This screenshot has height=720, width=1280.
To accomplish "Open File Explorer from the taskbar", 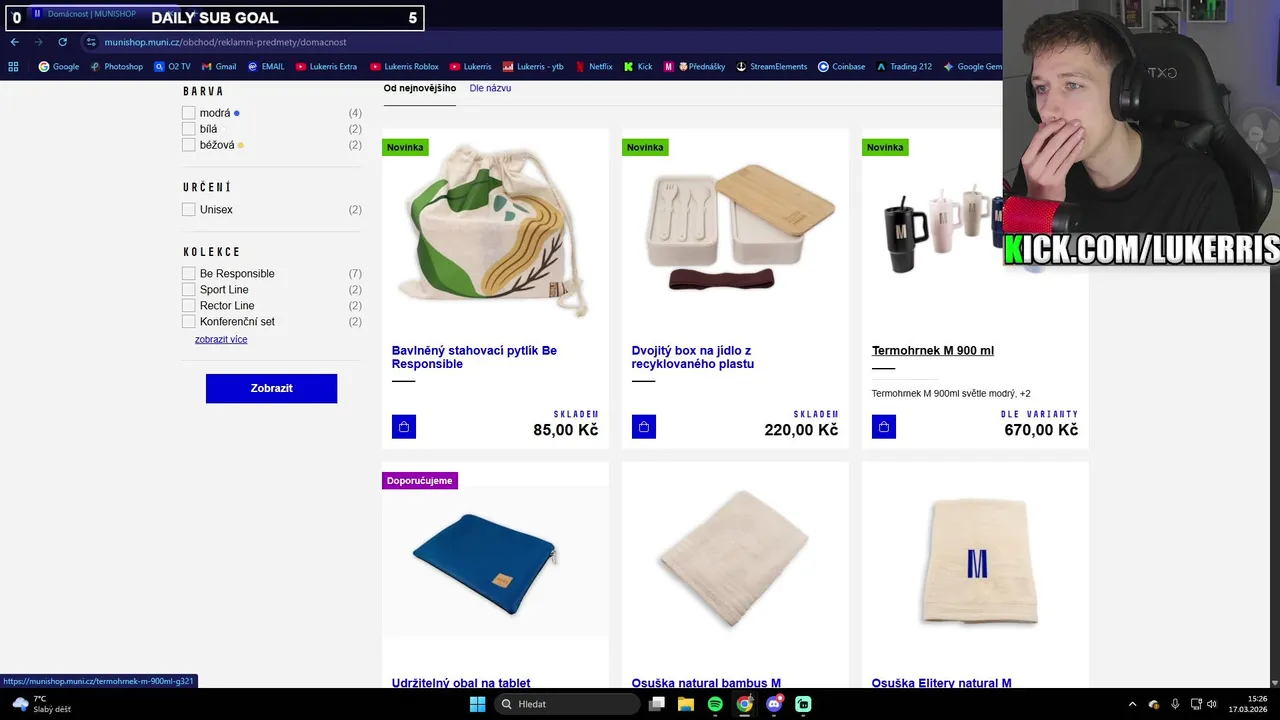I will click(x=686, y=704).
